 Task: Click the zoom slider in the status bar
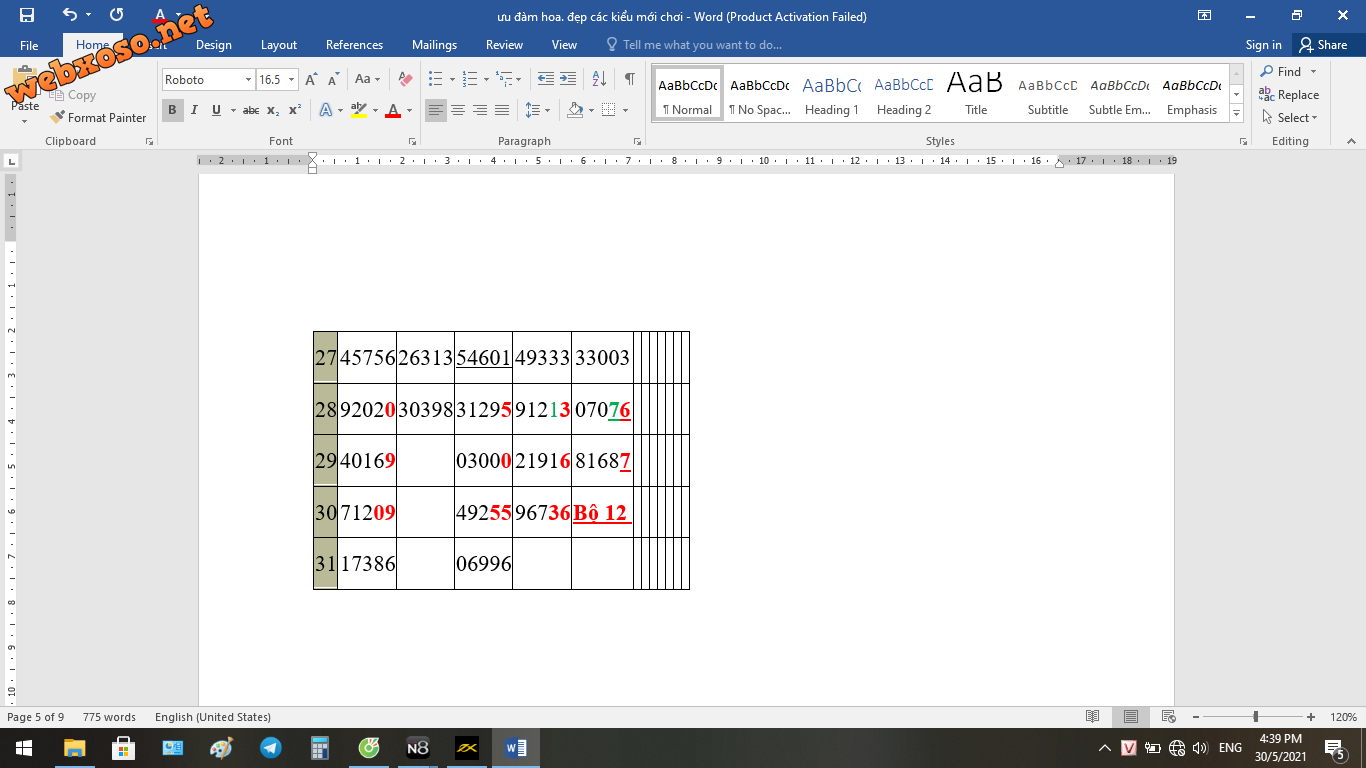tap(1256, 717)
